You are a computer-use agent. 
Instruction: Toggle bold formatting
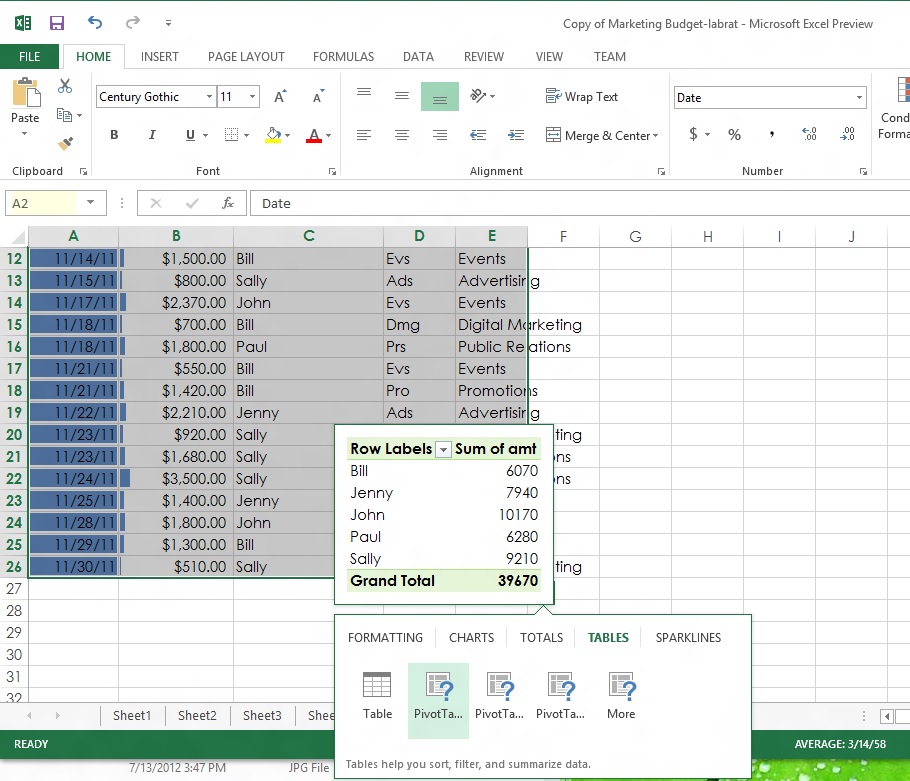tap(113, 134)
